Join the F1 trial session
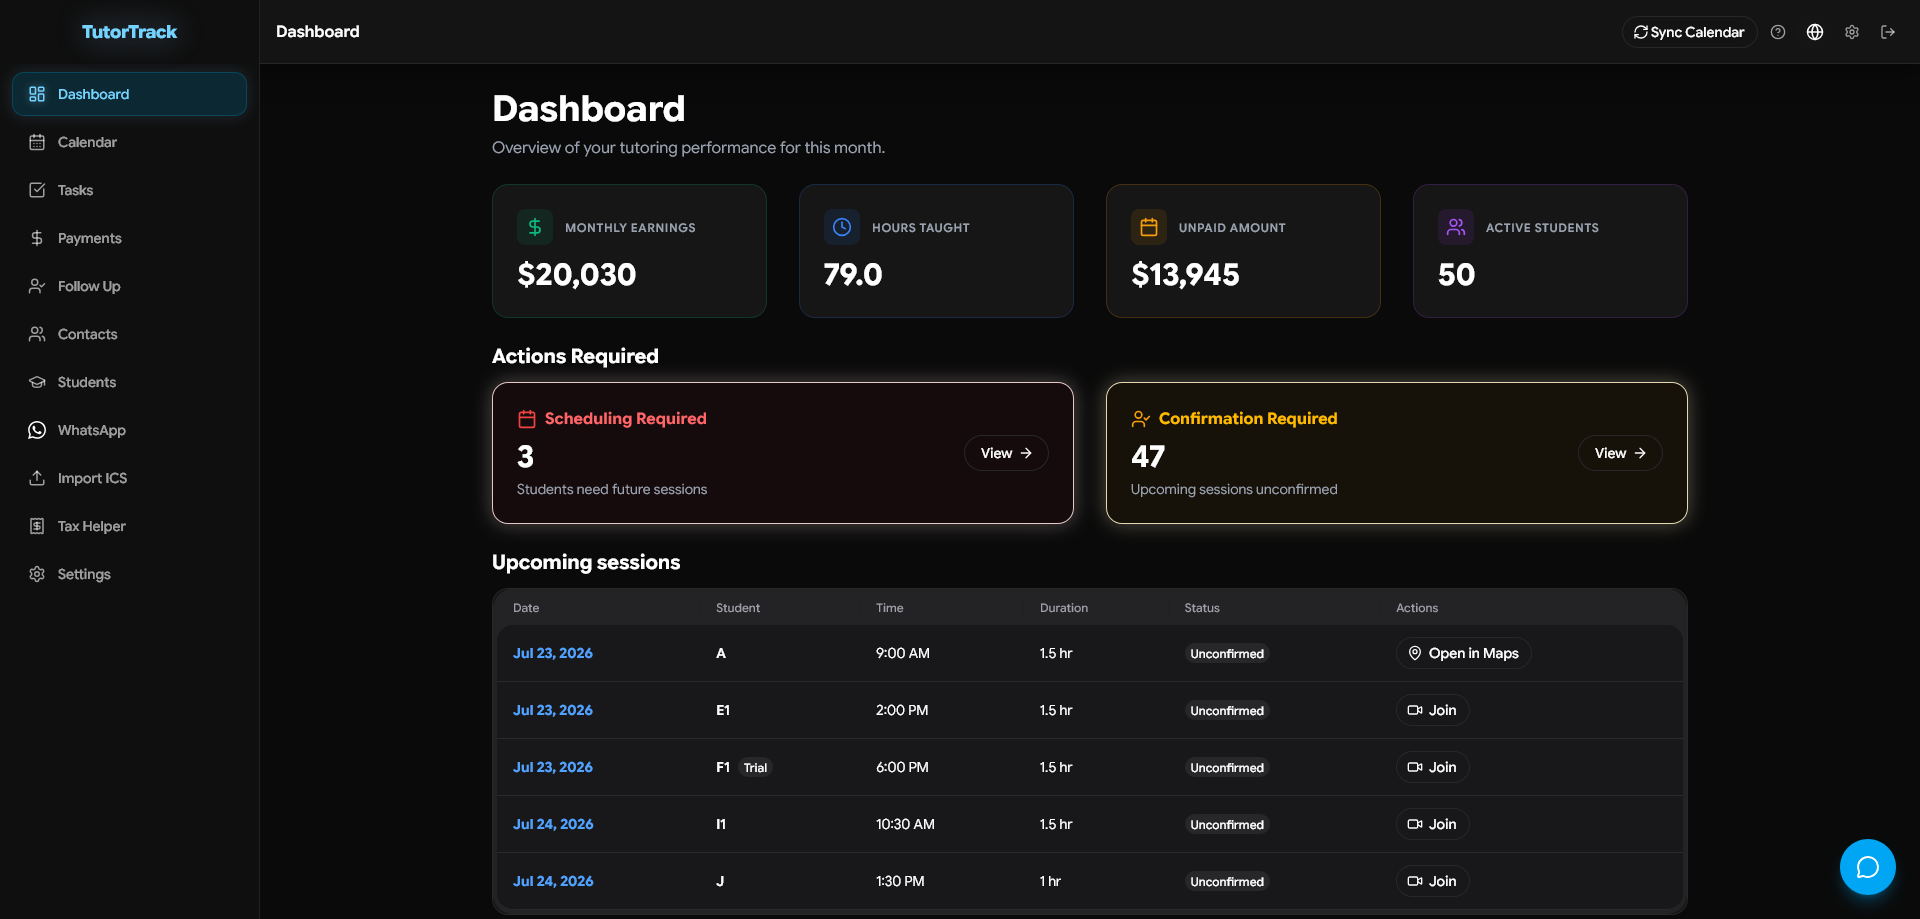The width and height of the screenshot is (1920, 919). 1432,767
